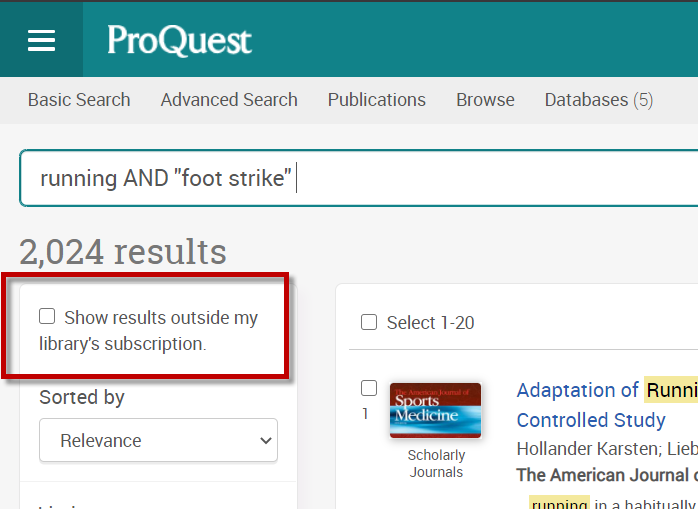Click the Sports Medicine journal thumbnail

click(435, 410)
